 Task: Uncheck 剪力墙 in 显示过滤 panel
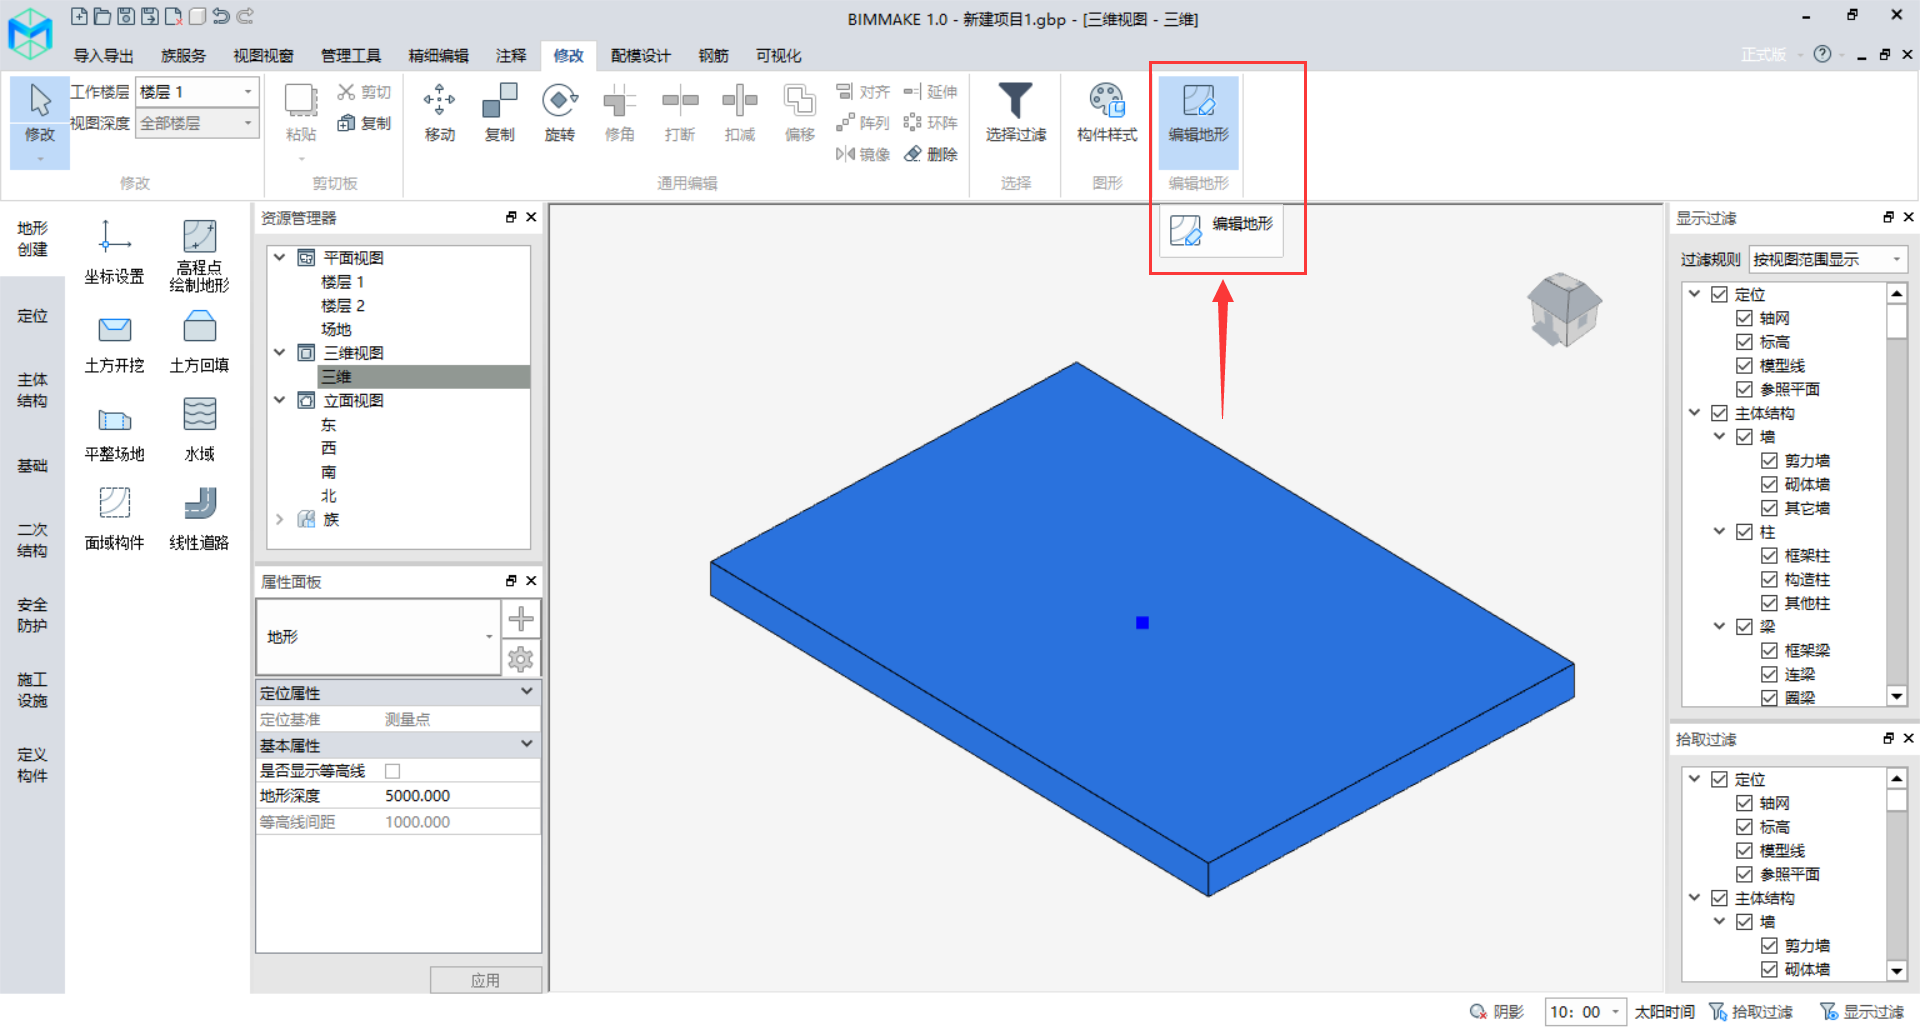point(1770,460)
